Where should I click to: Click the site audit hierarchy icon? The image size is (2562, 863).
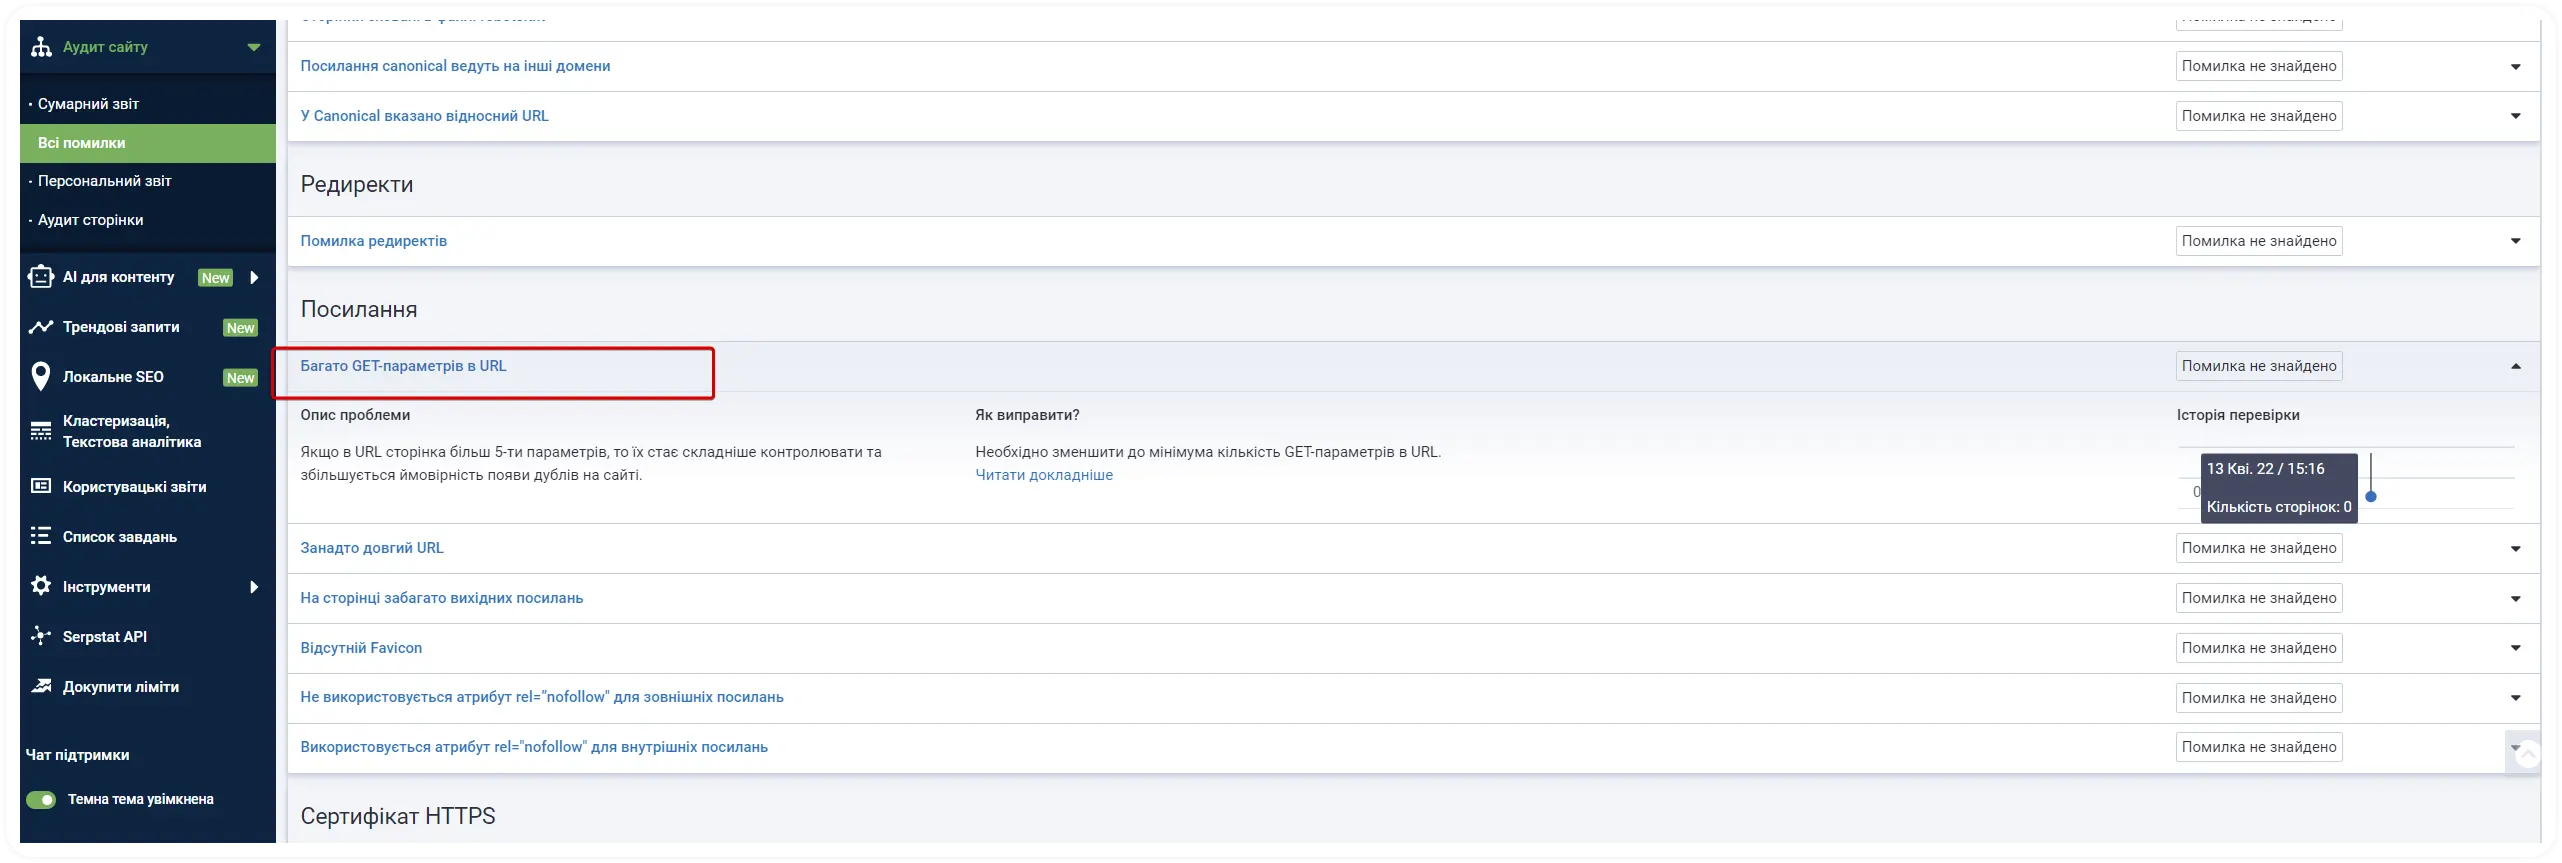point(41,47)
